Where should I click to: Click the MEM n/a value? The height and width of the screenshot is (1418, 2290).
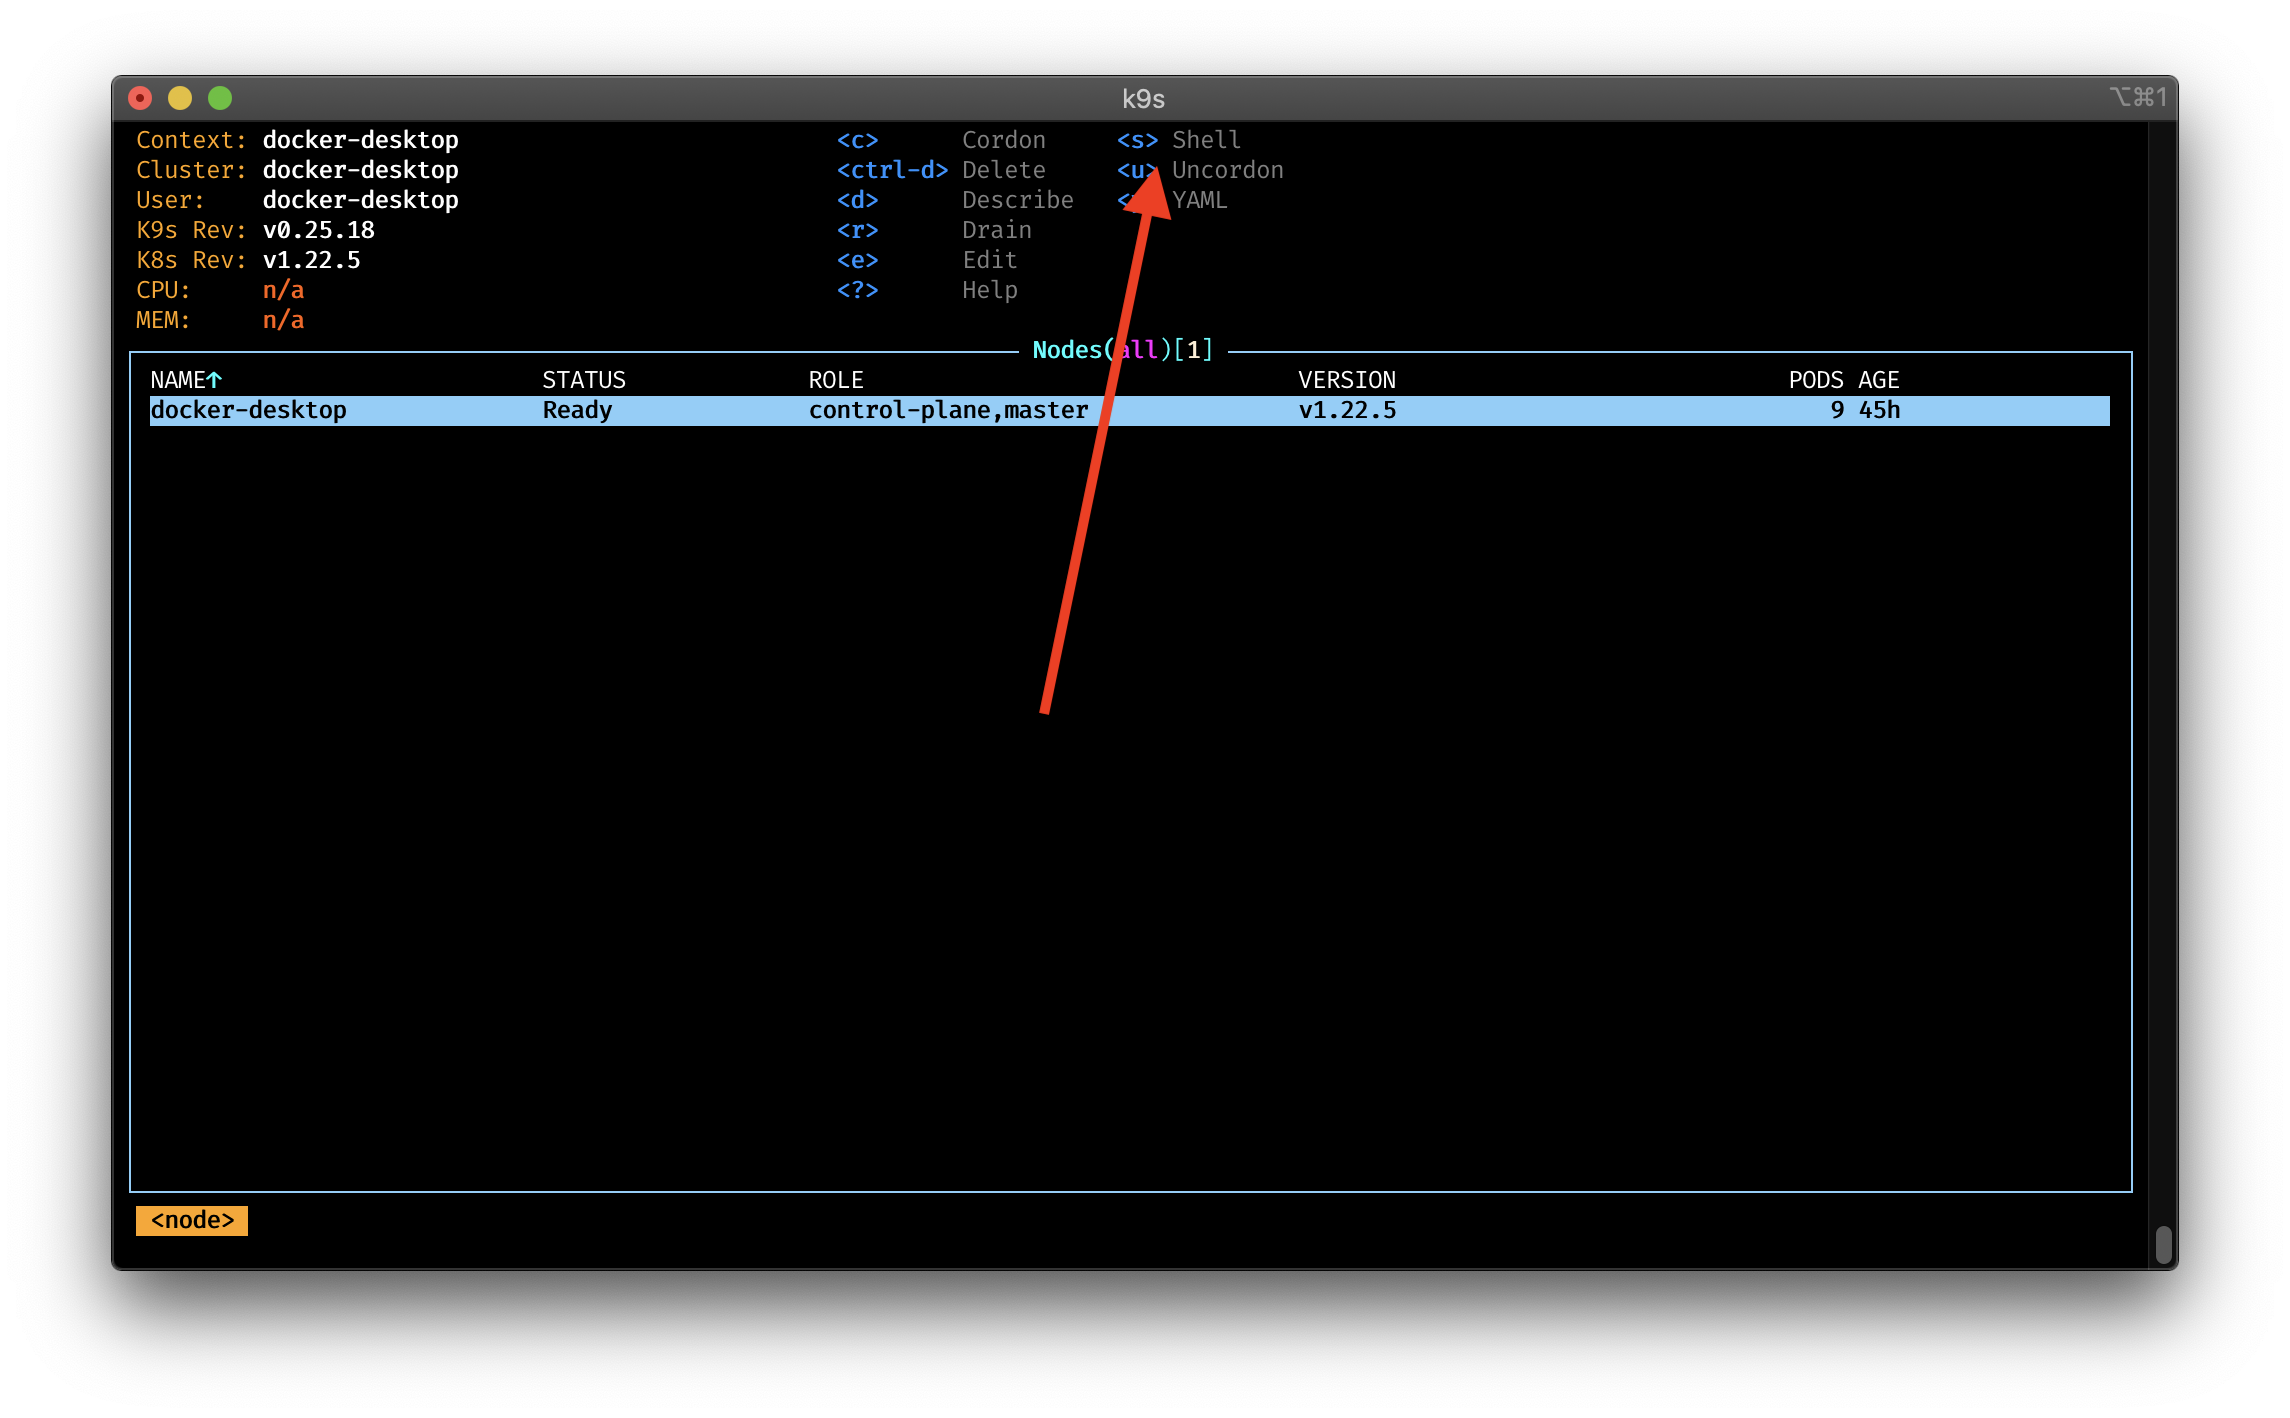pyautogui.click(x=283, y=320)
